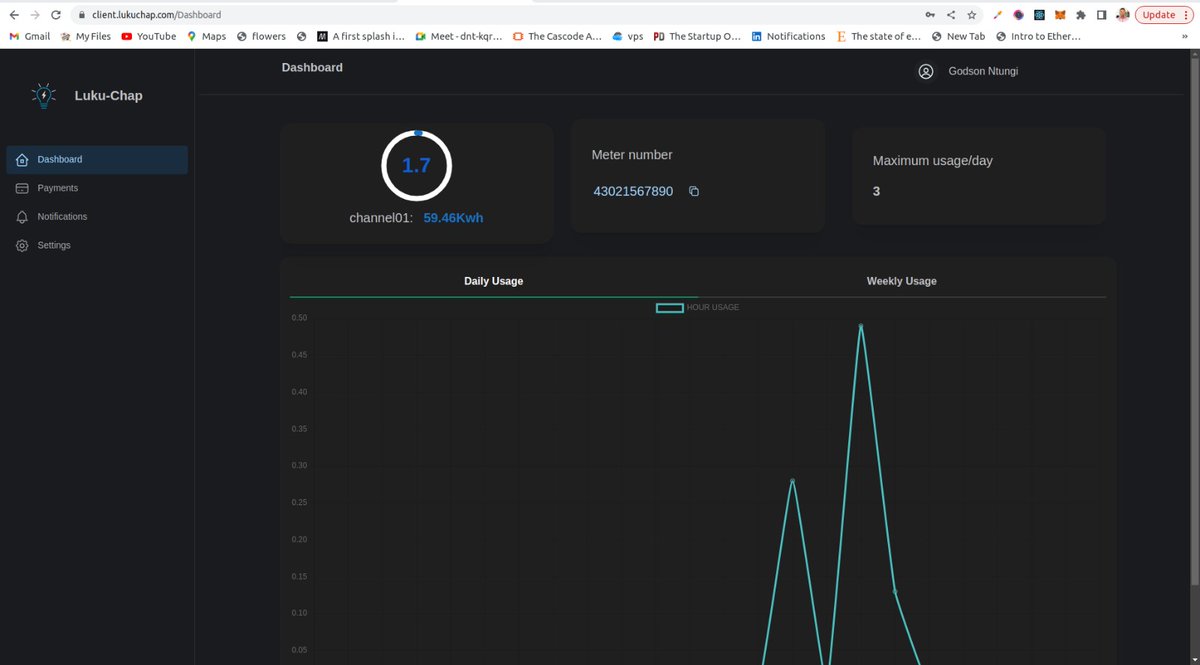Viewport: 1200px width, 665px height.
Task: Open the purple round extension icon
Action: click(1018, 15)
